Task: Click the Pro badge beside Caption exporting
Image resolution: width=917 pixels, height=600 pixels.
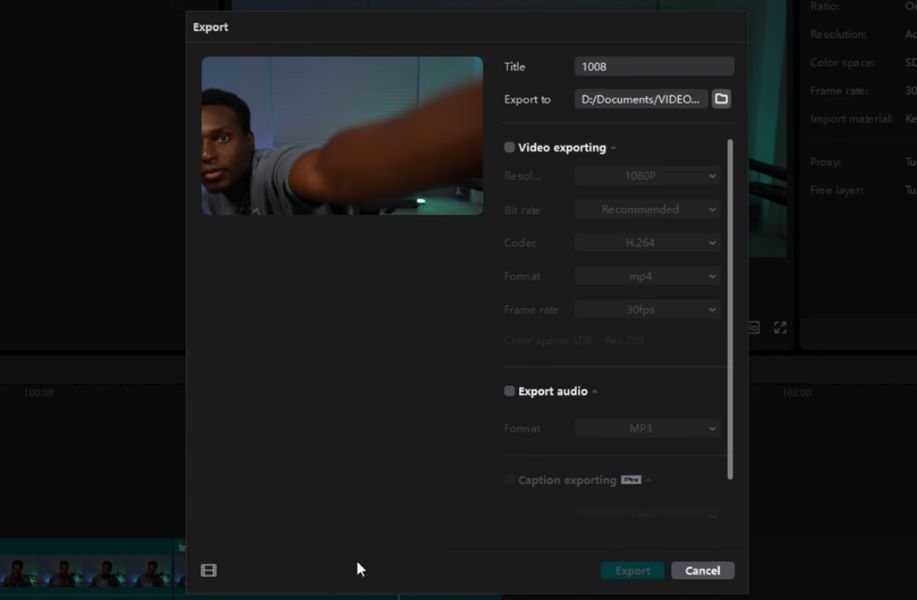Action: [630, 480]
